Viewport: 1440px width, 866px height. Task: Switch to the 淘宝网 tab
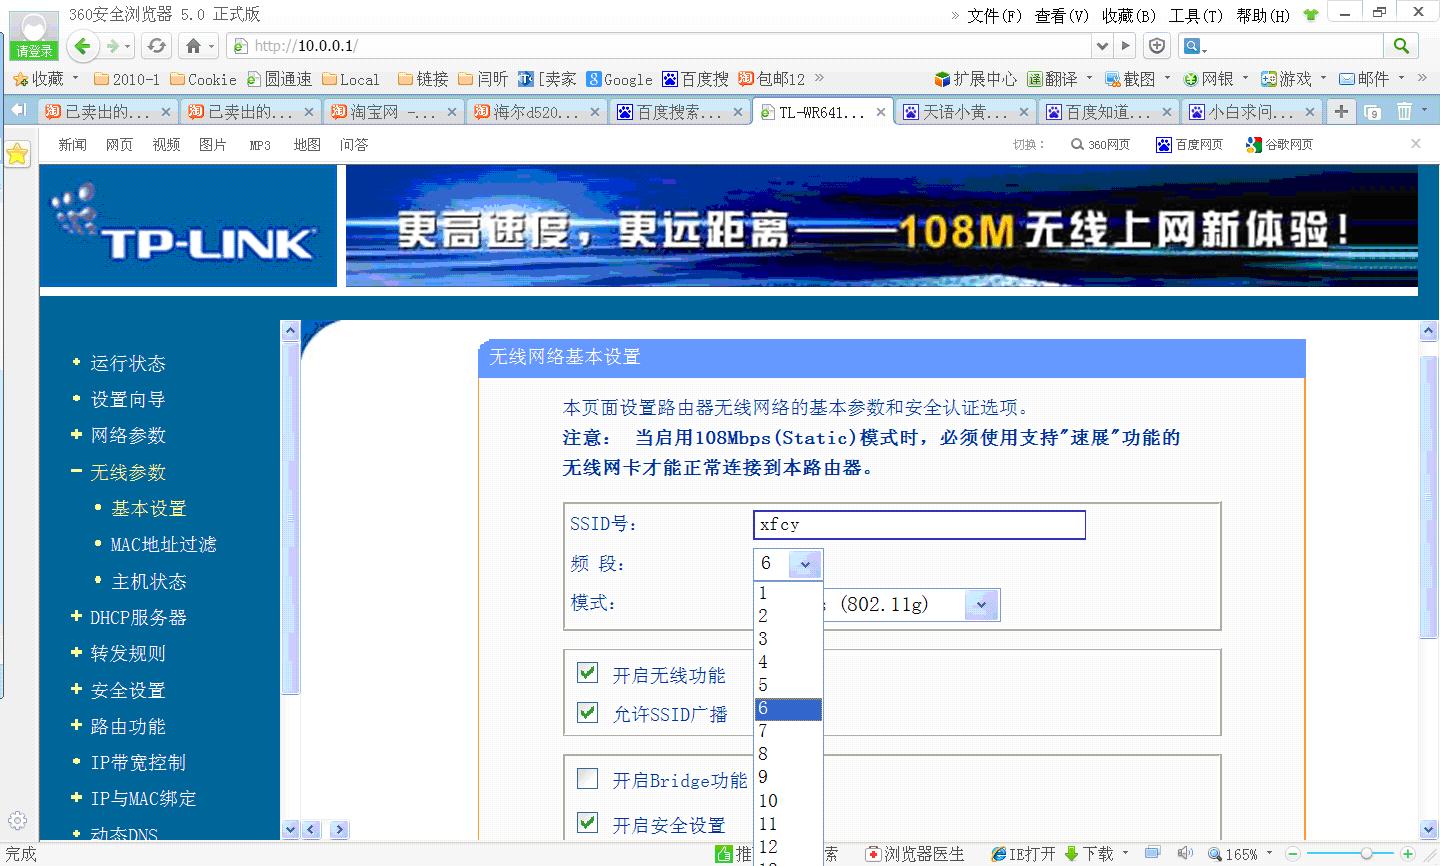394,112
